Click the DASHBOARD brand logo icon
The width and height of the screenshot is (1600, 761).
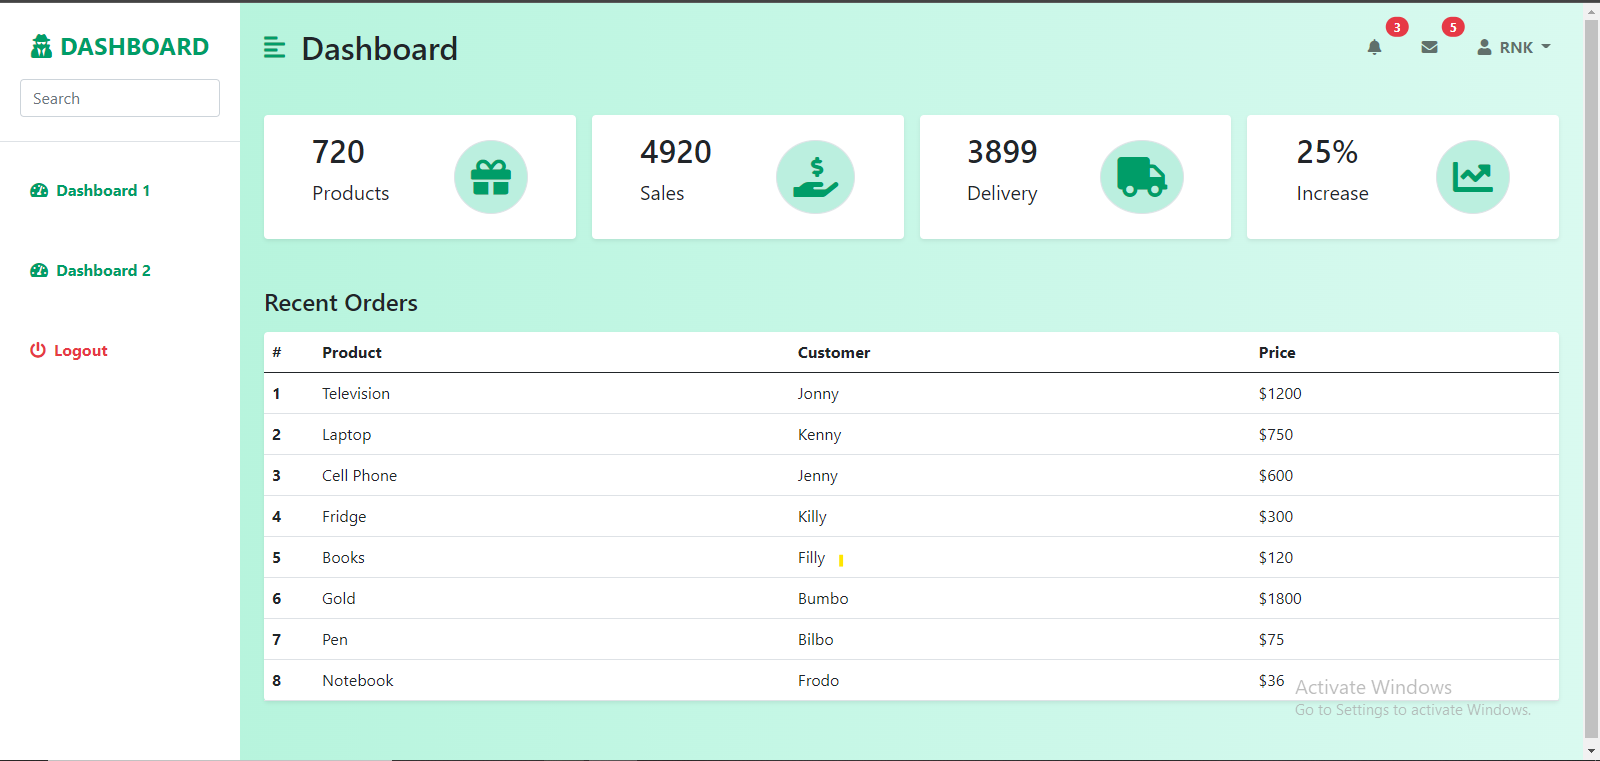[x=41, y=46]
